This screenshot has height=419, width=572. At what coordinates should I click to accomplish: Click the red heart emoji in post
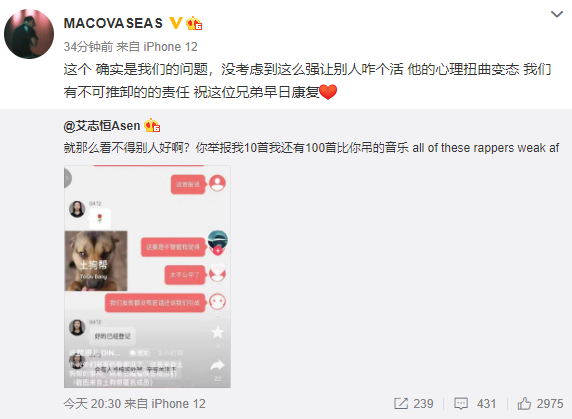[328, 92]
